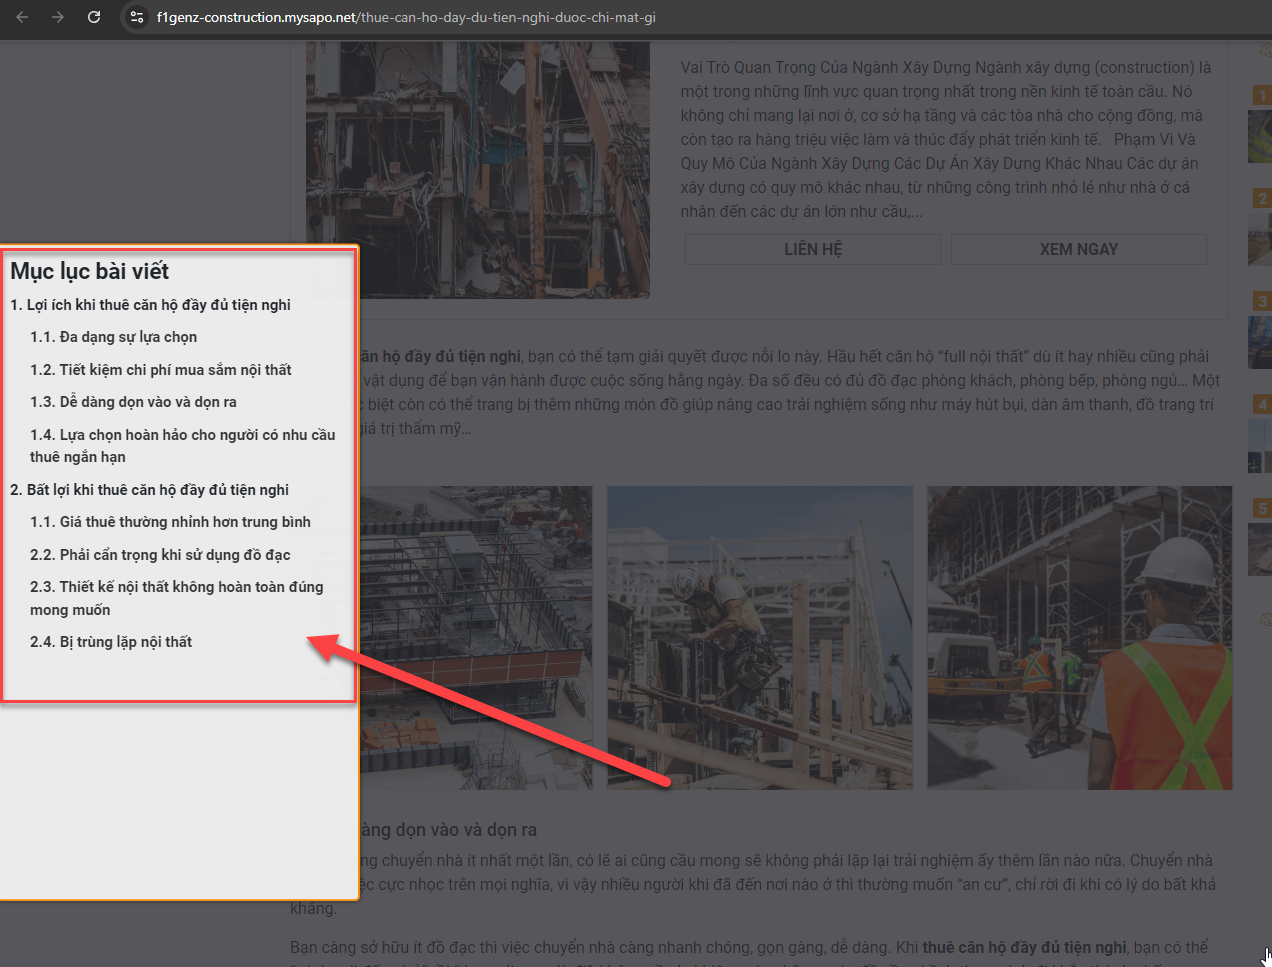Click the 'dọn vào và dọn ra' article heading
Viewport: 1272px width, 967px height.
[448, 830]
